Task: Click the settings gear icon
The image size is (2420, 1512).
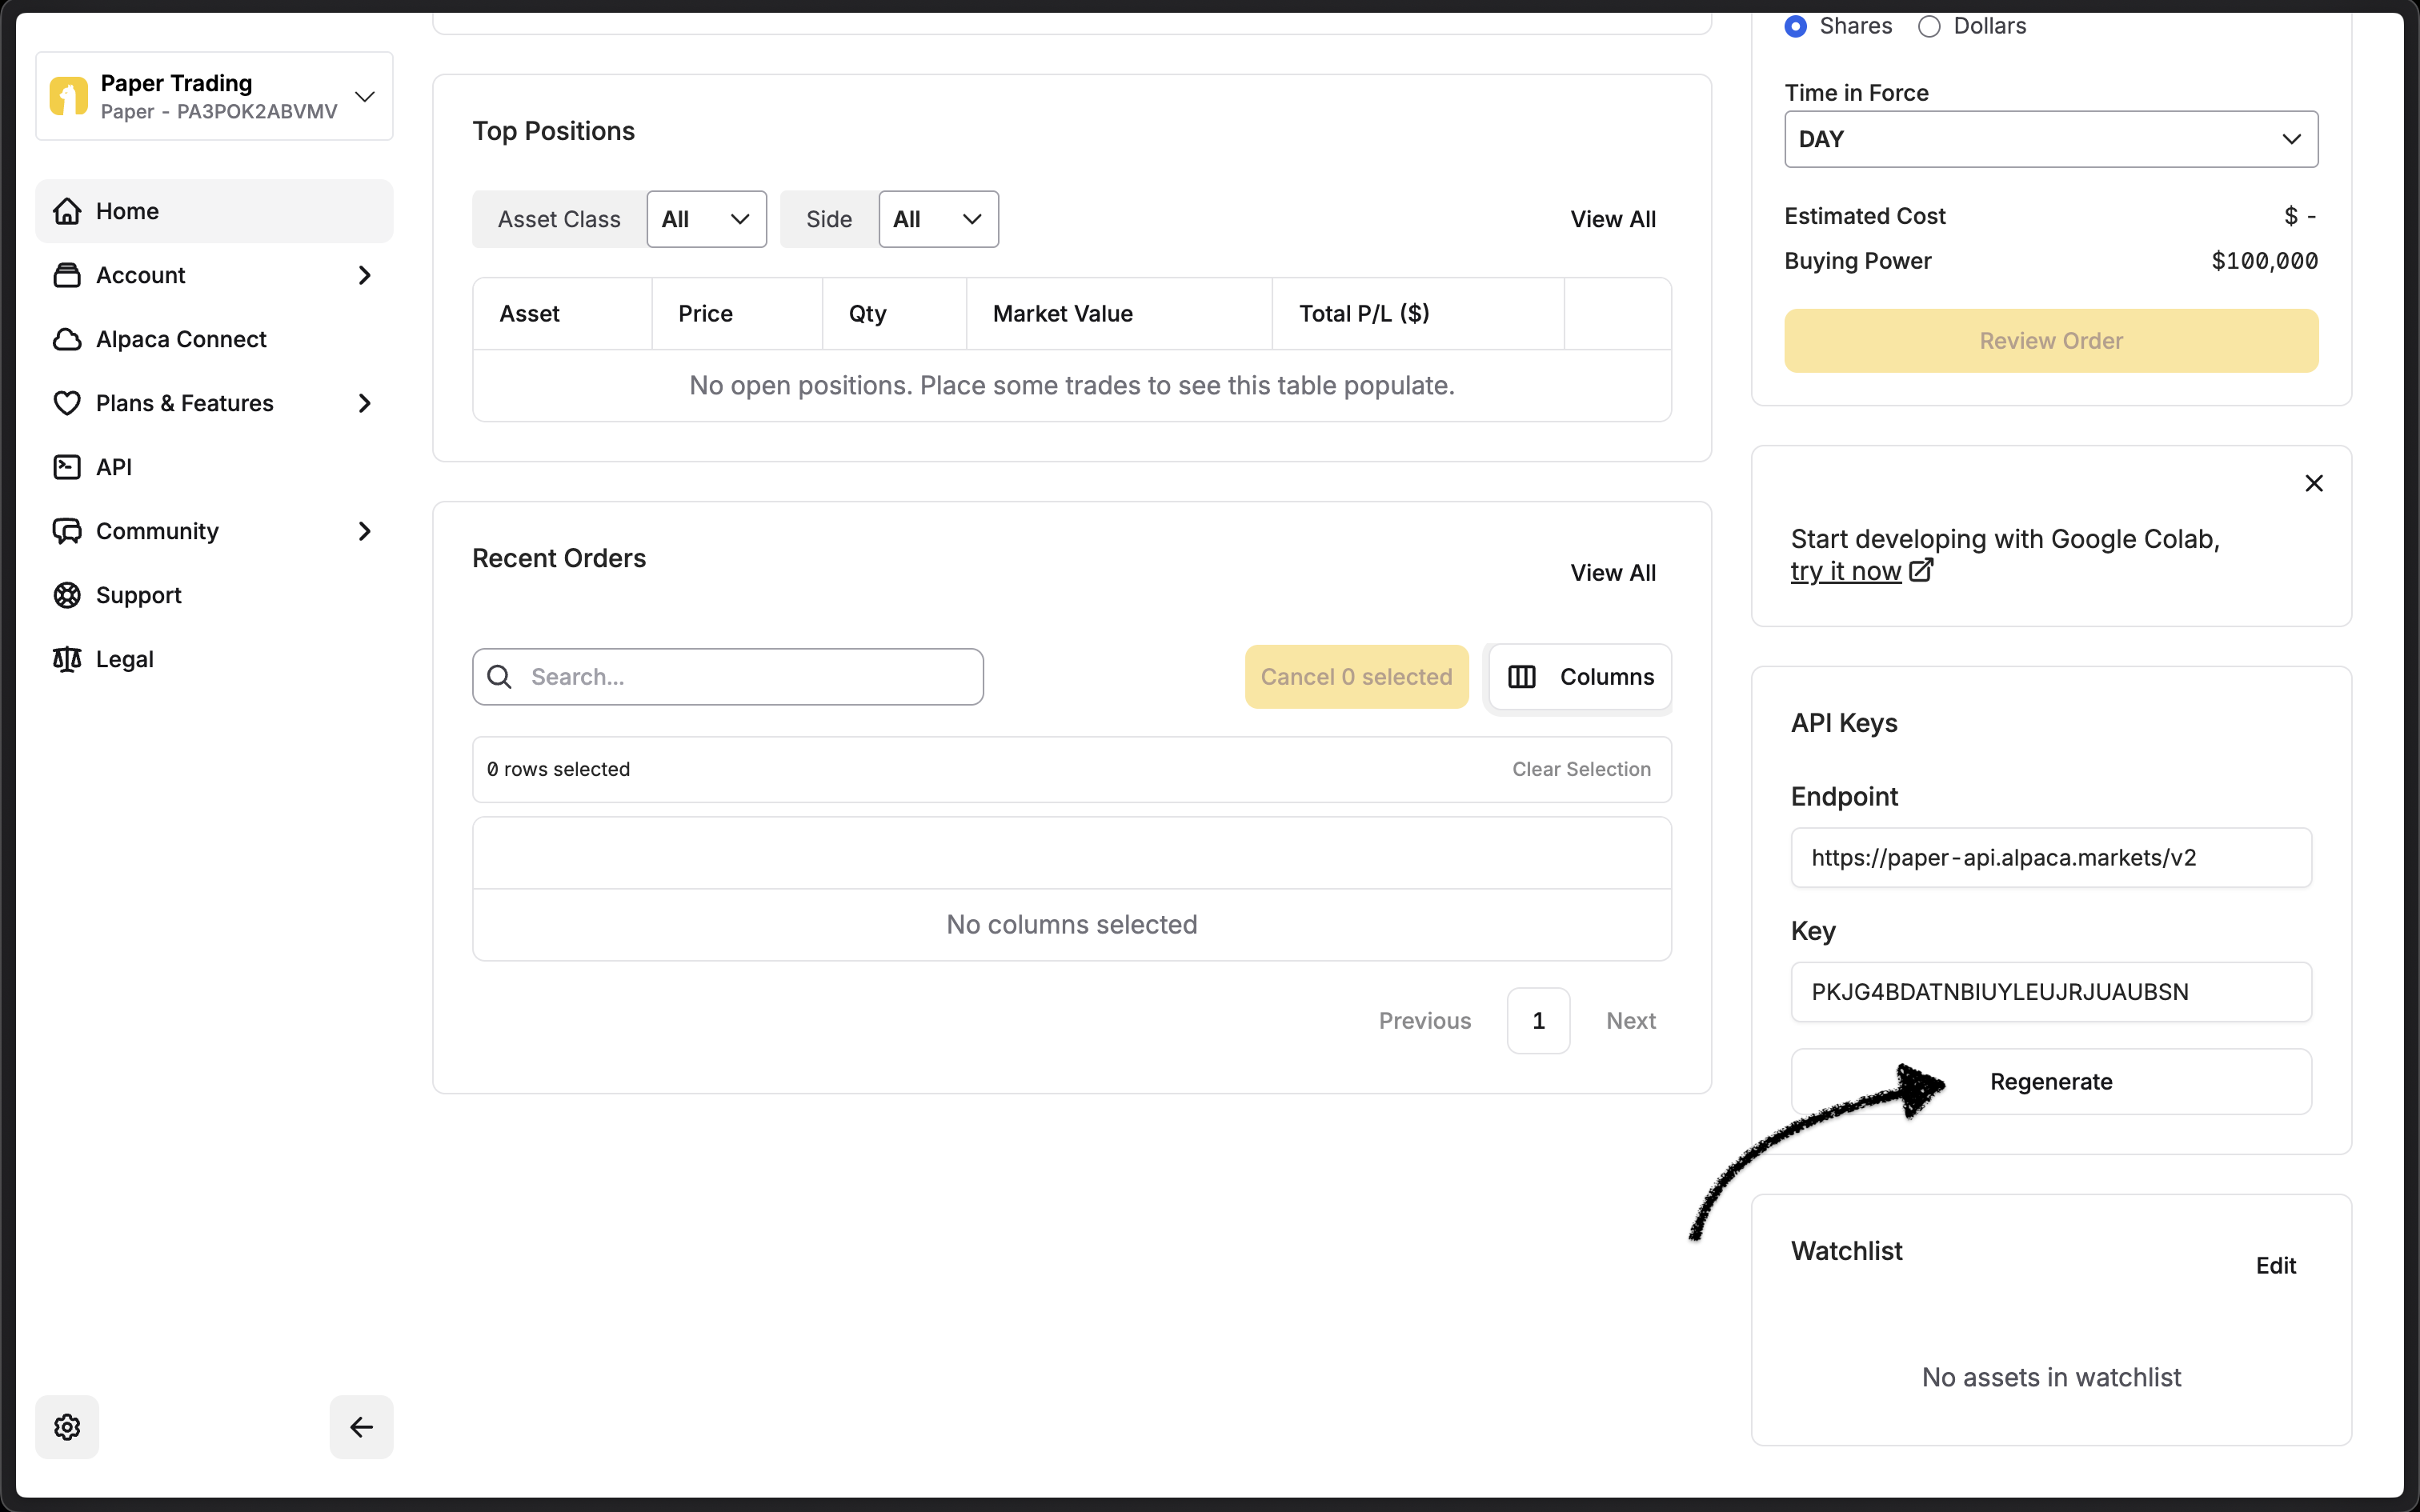Action: click(x=67, y=1427)
